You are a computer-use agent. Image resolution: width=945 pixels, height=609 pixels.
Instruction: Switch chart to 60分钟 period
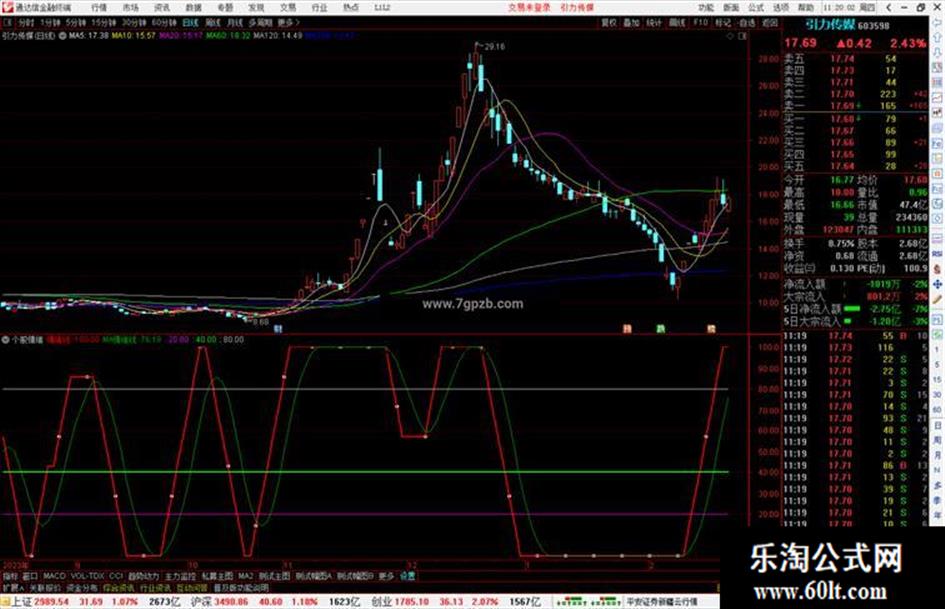click(164, 22)
